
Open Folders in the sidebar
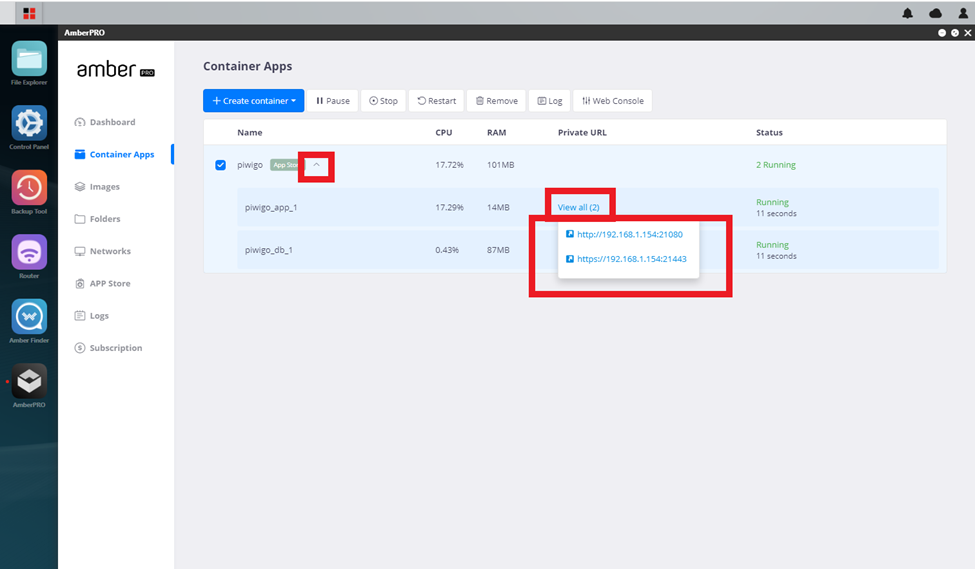pyautogui.click(x=98, y=219)
